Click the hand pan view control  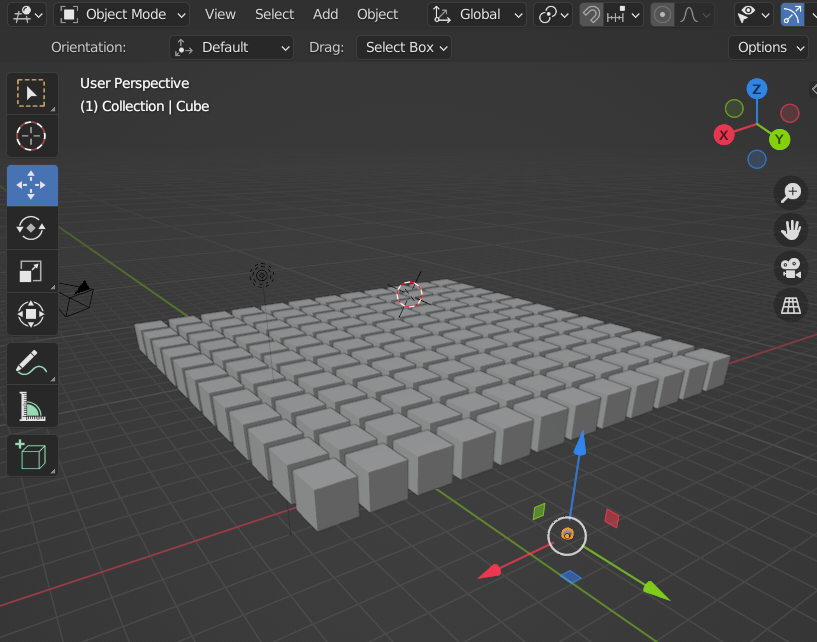791,230
